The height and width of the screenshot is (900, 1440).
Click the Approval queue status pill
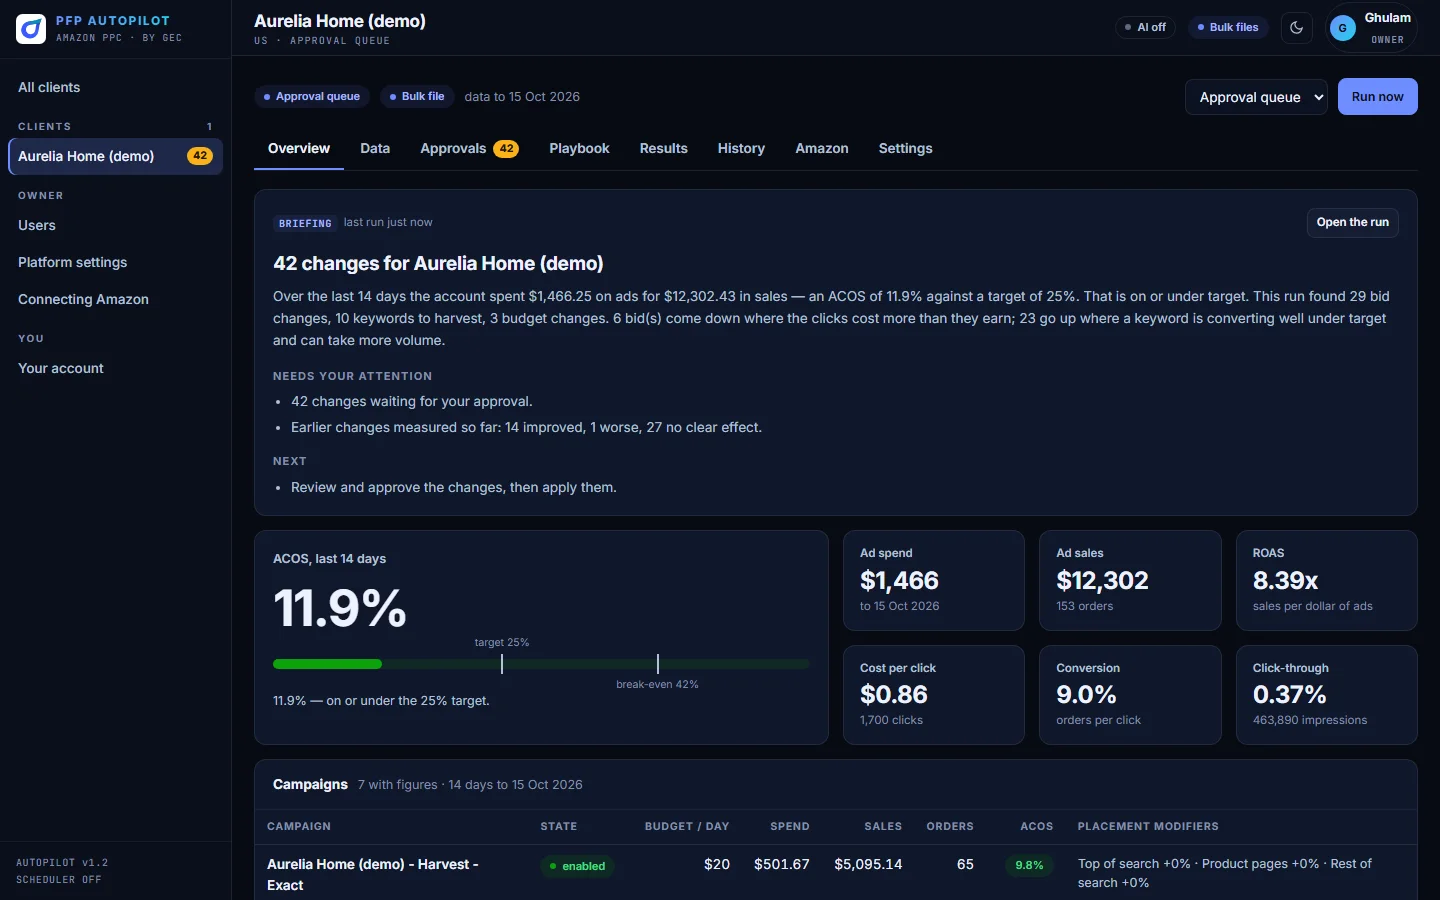point(312,96)
